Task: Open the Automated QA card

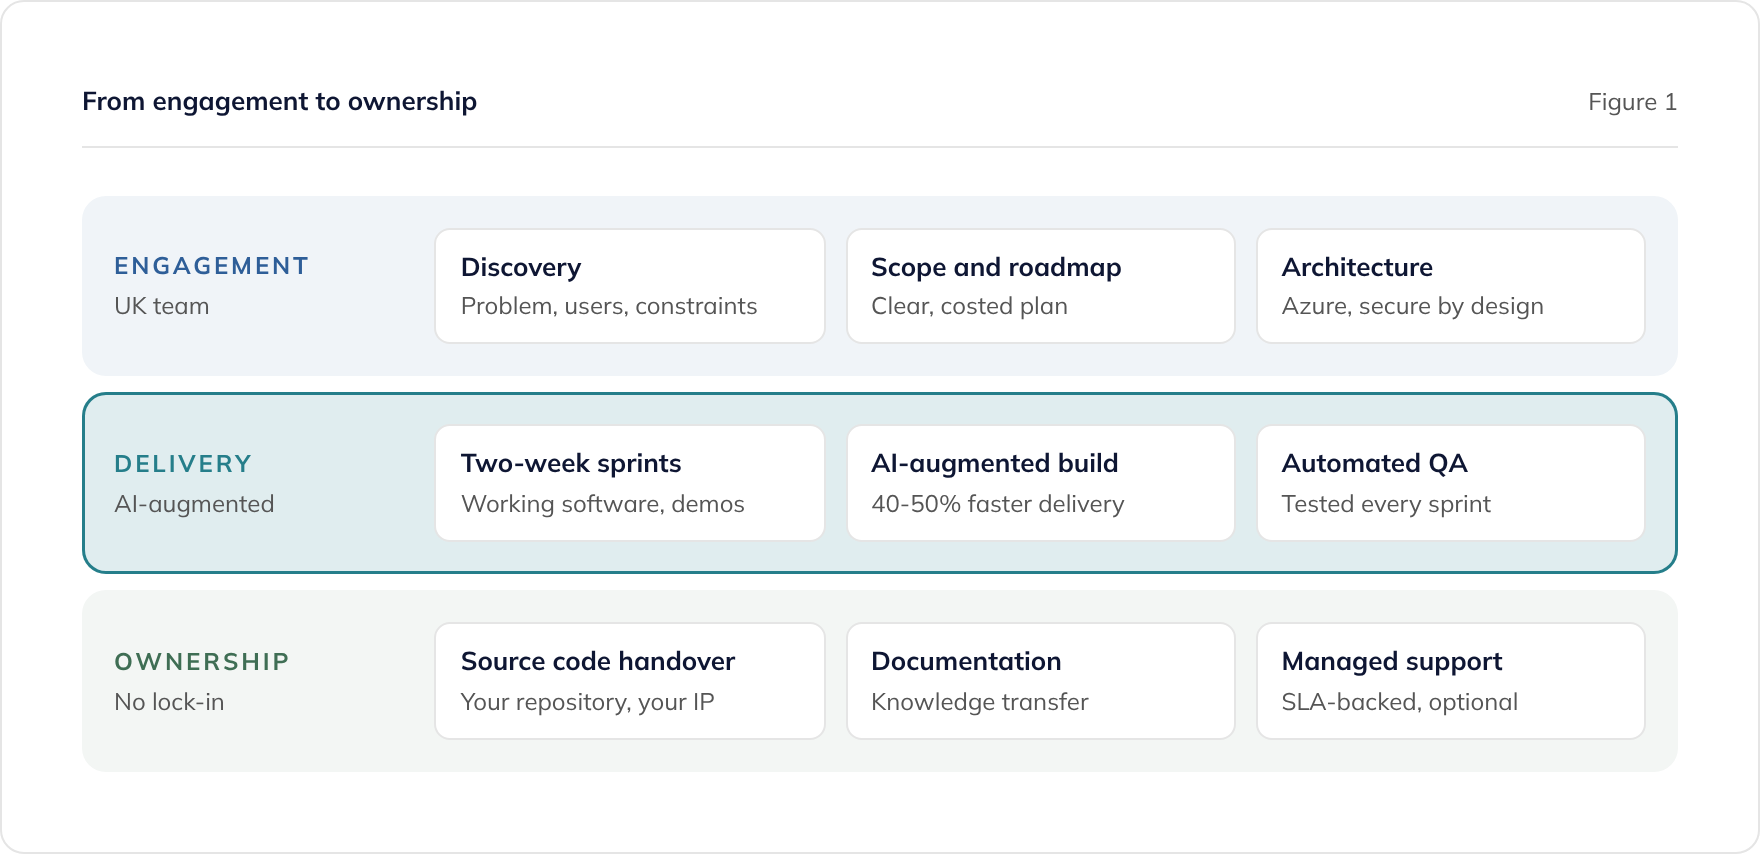Action: click(1451, 483)
